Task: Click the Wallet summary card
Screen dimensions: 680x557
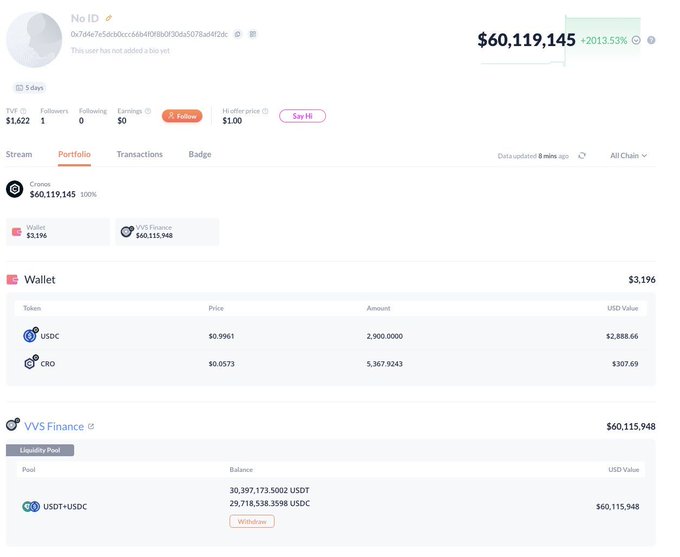Action: click(58, 232)
